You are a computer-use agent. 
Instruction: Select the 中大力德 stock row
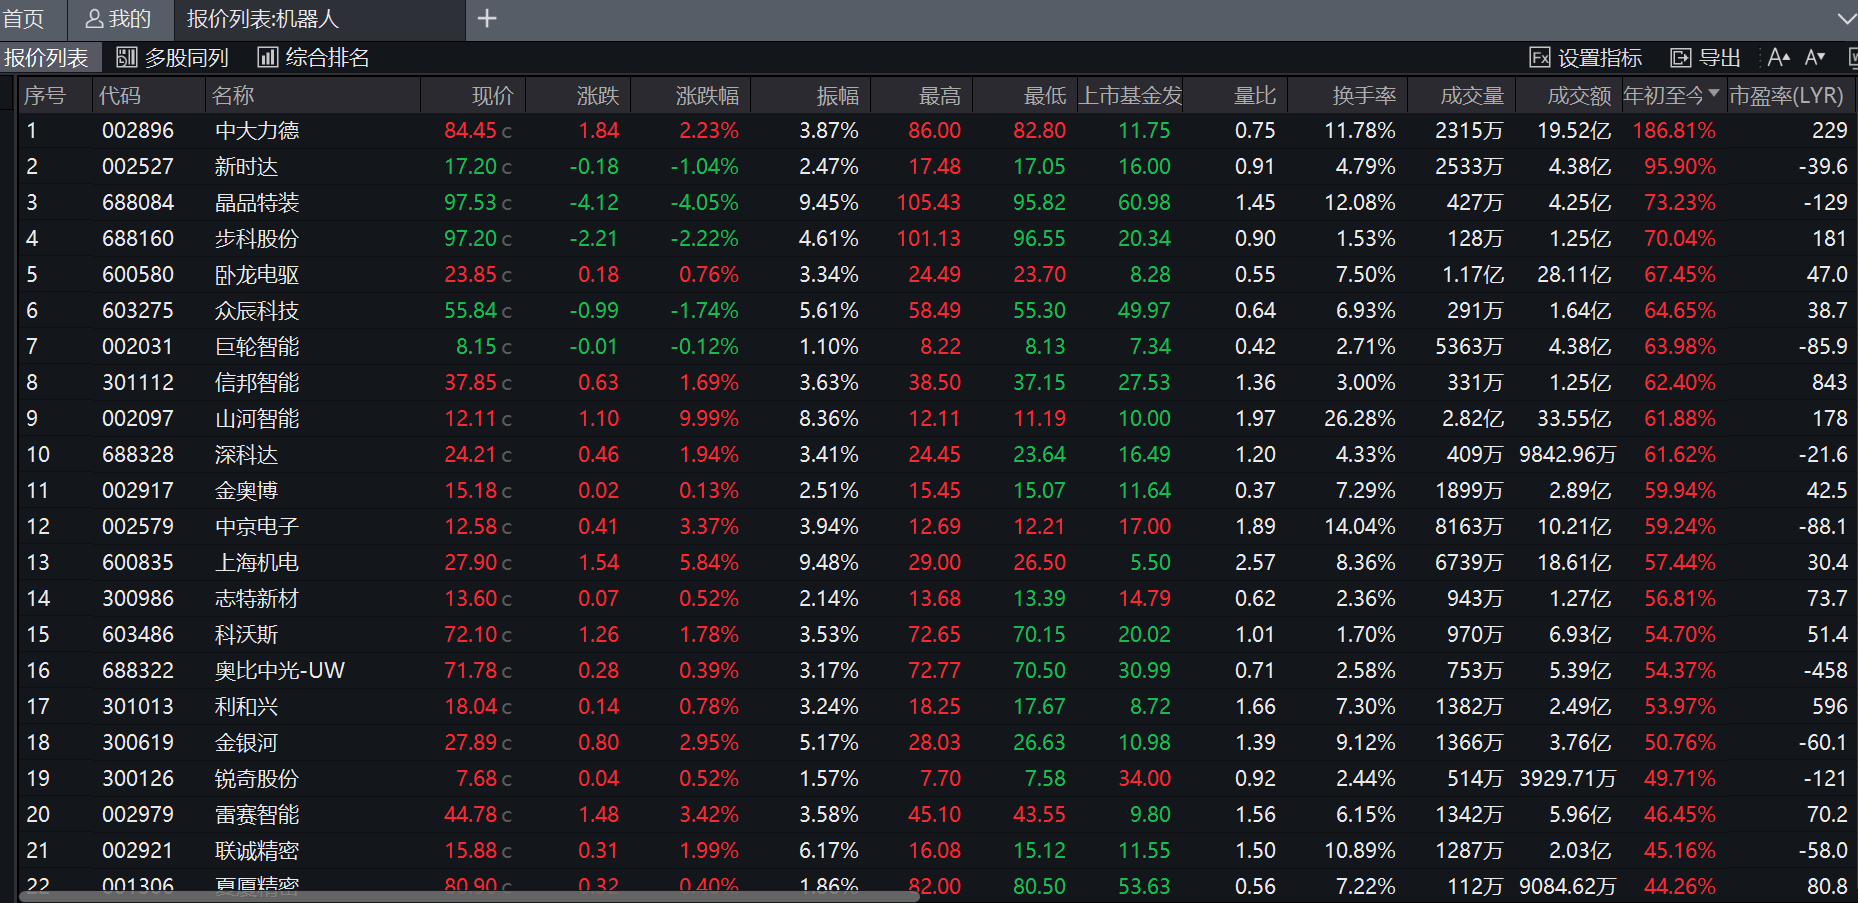257,131
